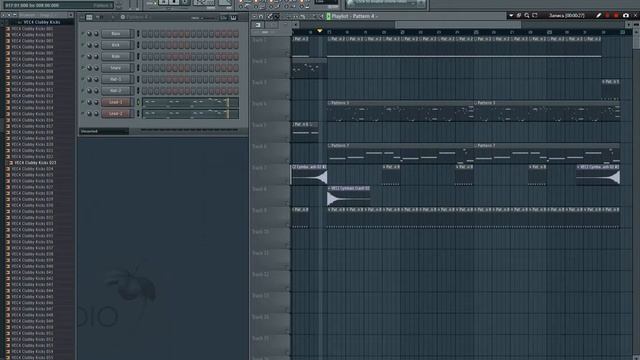Open the Kick channel button
The image size is (640, 360).
(116, 45)
